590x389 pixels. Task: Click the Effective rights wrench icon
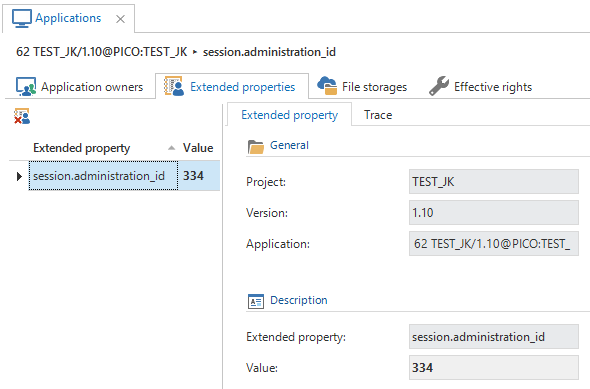(439, 86)
